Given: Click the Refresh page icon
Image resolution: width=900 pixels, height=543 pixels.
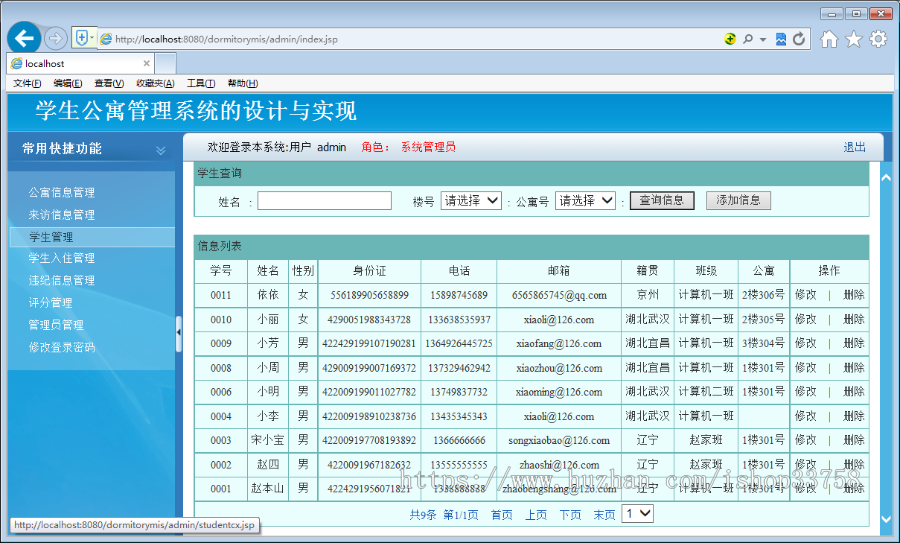Looking at the screenshot, I should (x=798, y=39).
